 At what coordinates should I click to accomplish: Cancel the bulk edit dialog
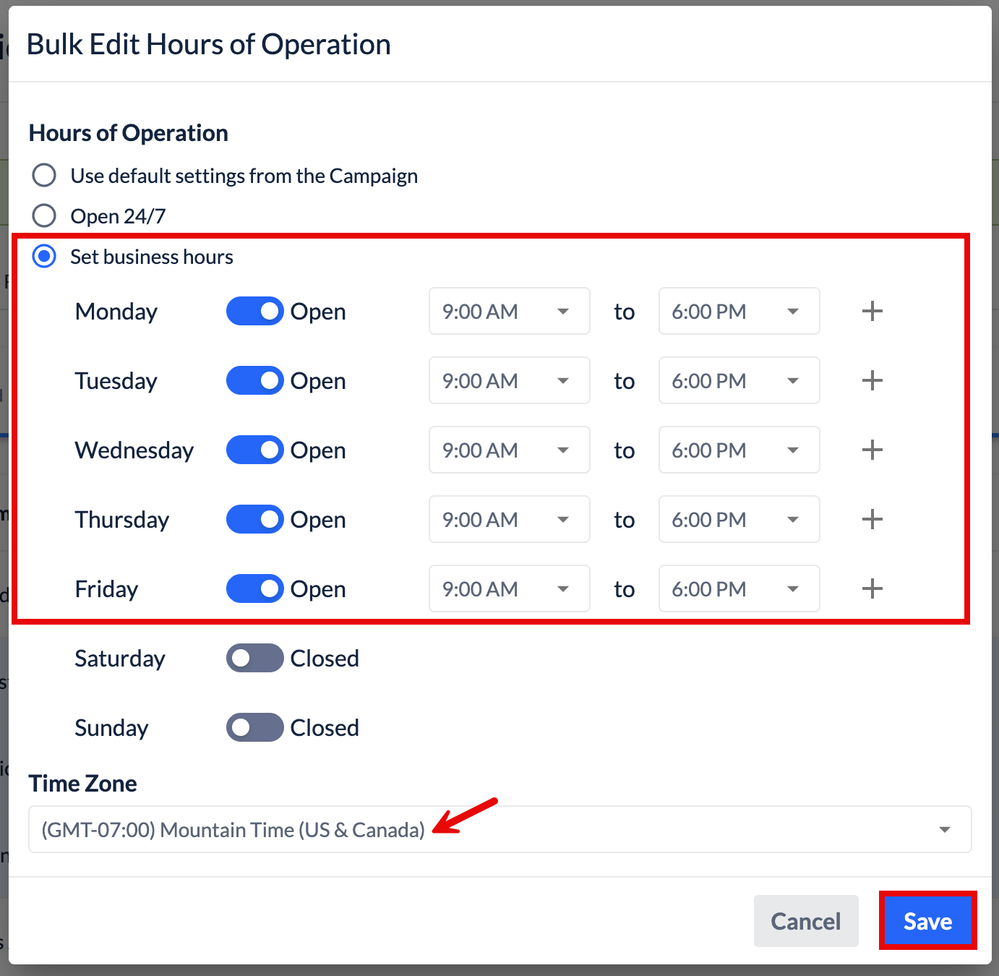click(x=805, y=921)
